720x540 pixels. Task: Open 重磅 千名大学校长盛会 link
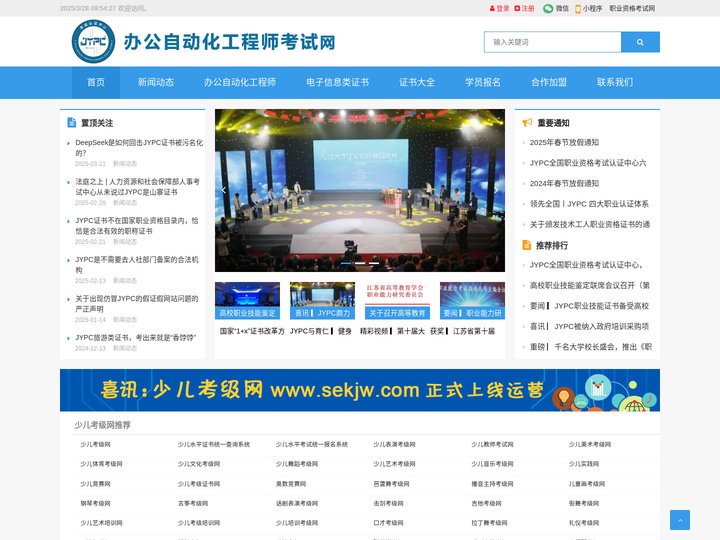591,347
